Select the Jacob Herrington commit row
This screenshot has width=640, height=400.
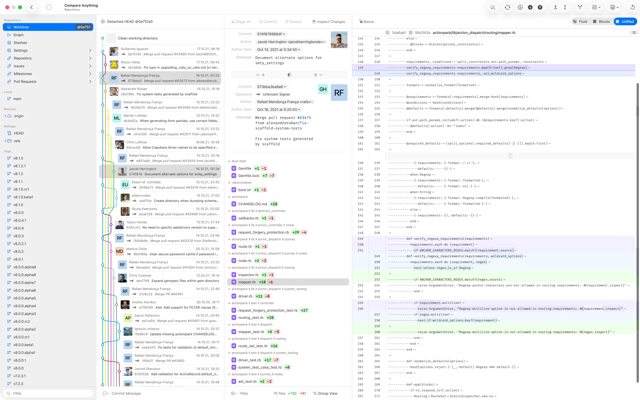[x=160, y=171]
